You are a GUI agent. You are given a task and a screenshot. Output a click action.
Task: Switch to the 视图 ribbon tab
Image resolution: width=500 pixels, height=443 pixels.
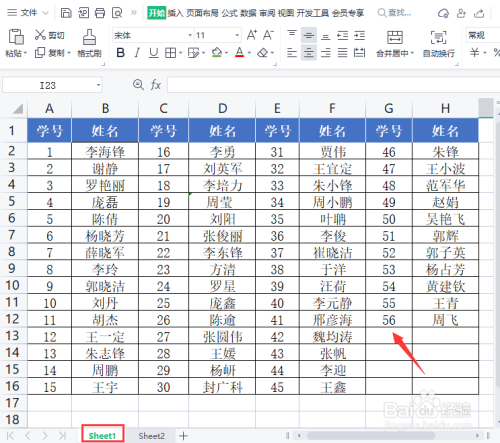click(x=286, y=13)
